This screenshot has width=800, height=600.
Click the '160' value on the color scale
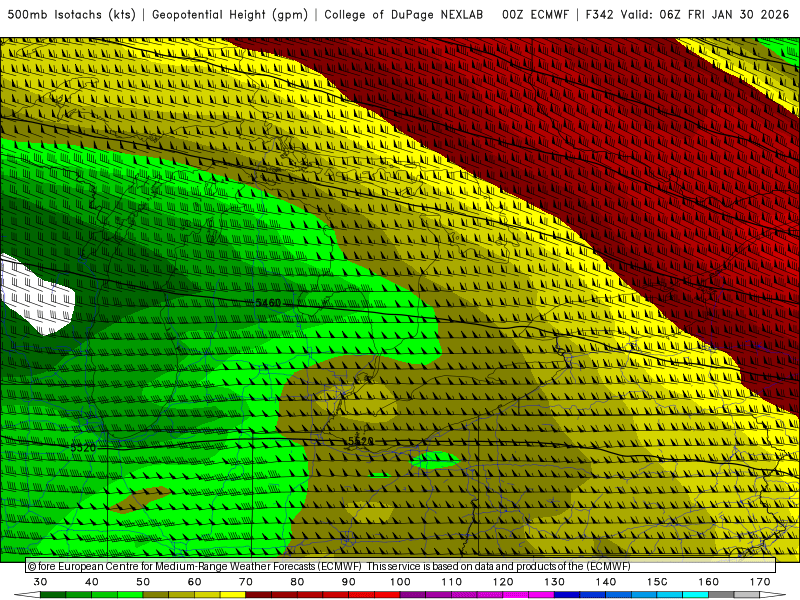tap(709, 582)
